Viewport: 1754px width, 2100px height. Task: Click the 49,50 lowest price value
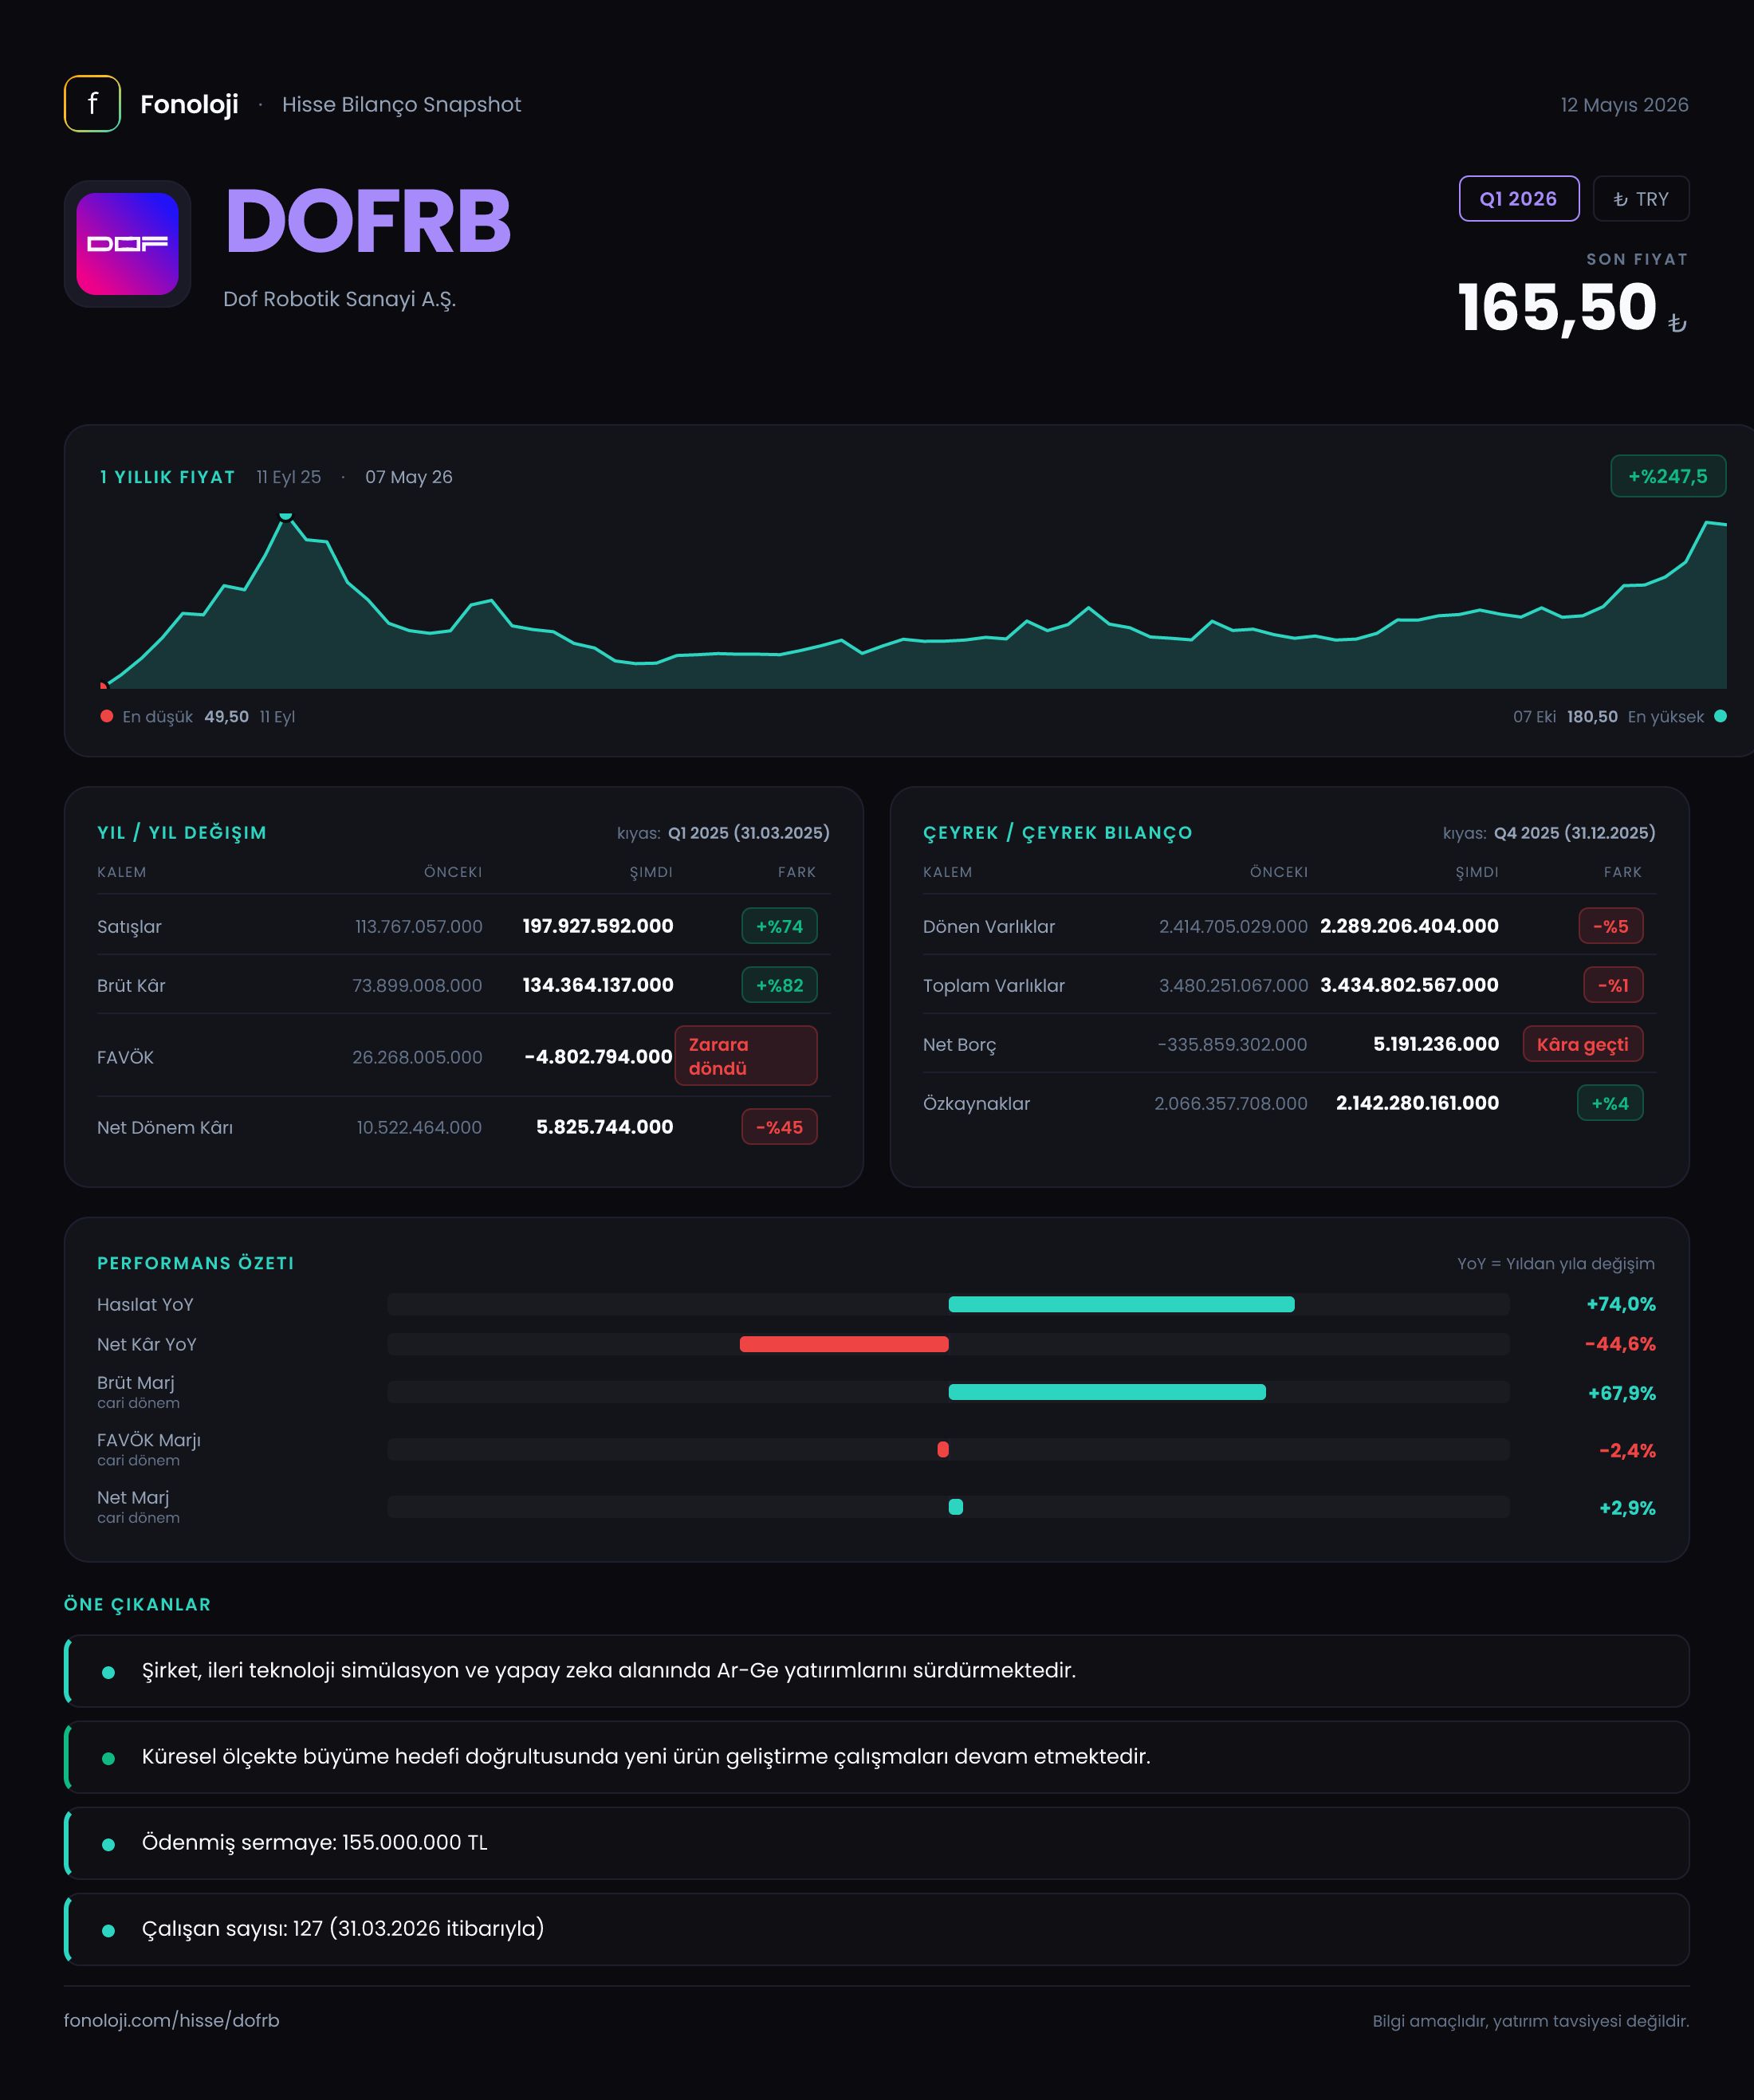226,717
